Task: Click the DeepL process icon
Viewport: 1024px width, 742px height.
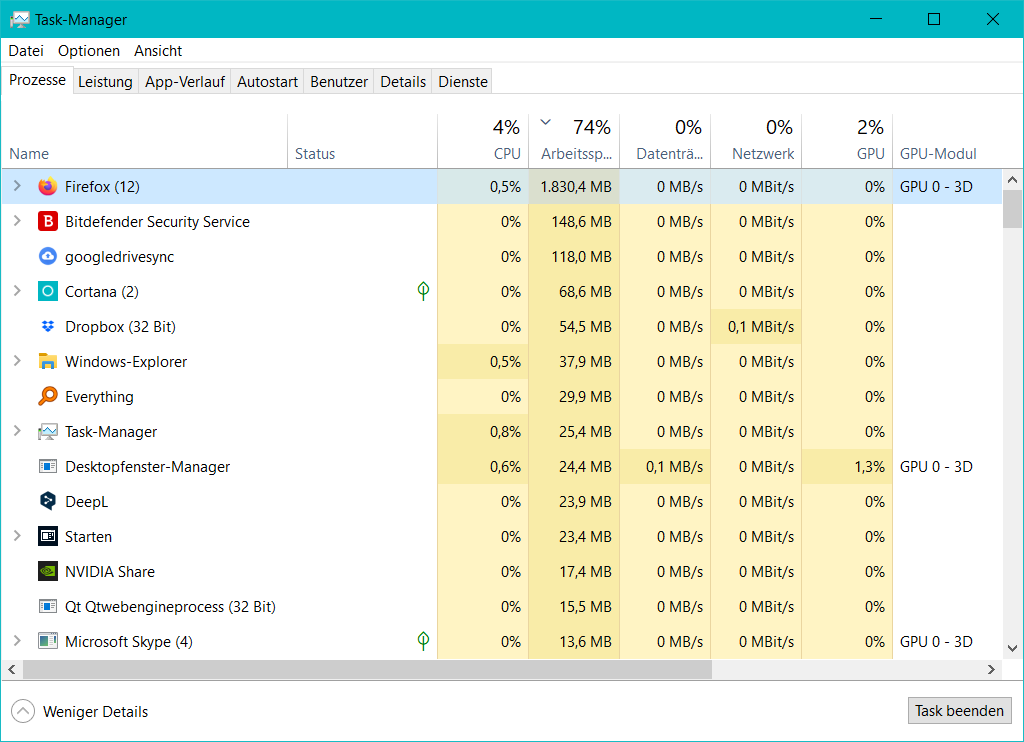Action: [48, 501]
